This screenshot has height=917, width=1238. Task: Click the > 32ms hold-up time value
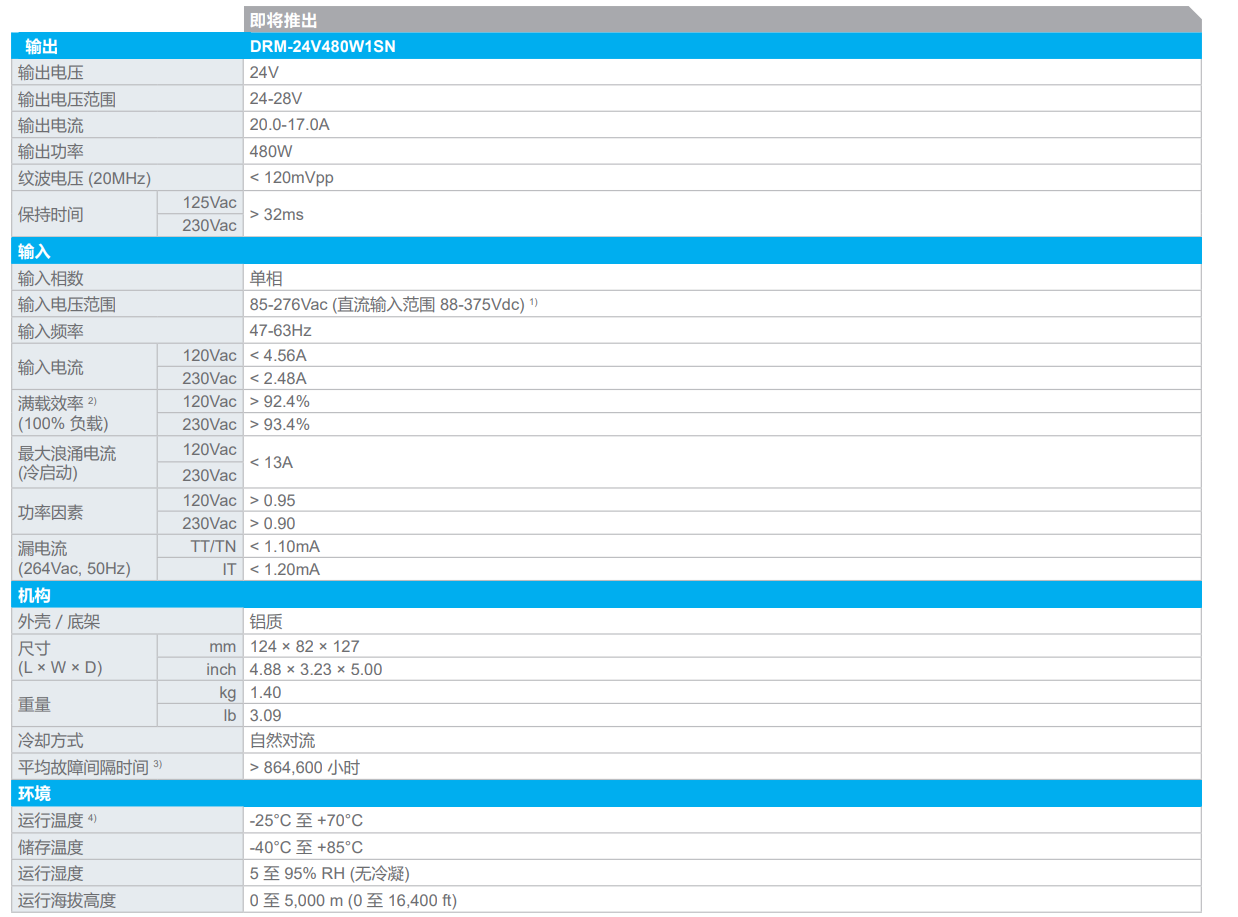[x=276, y=214]
